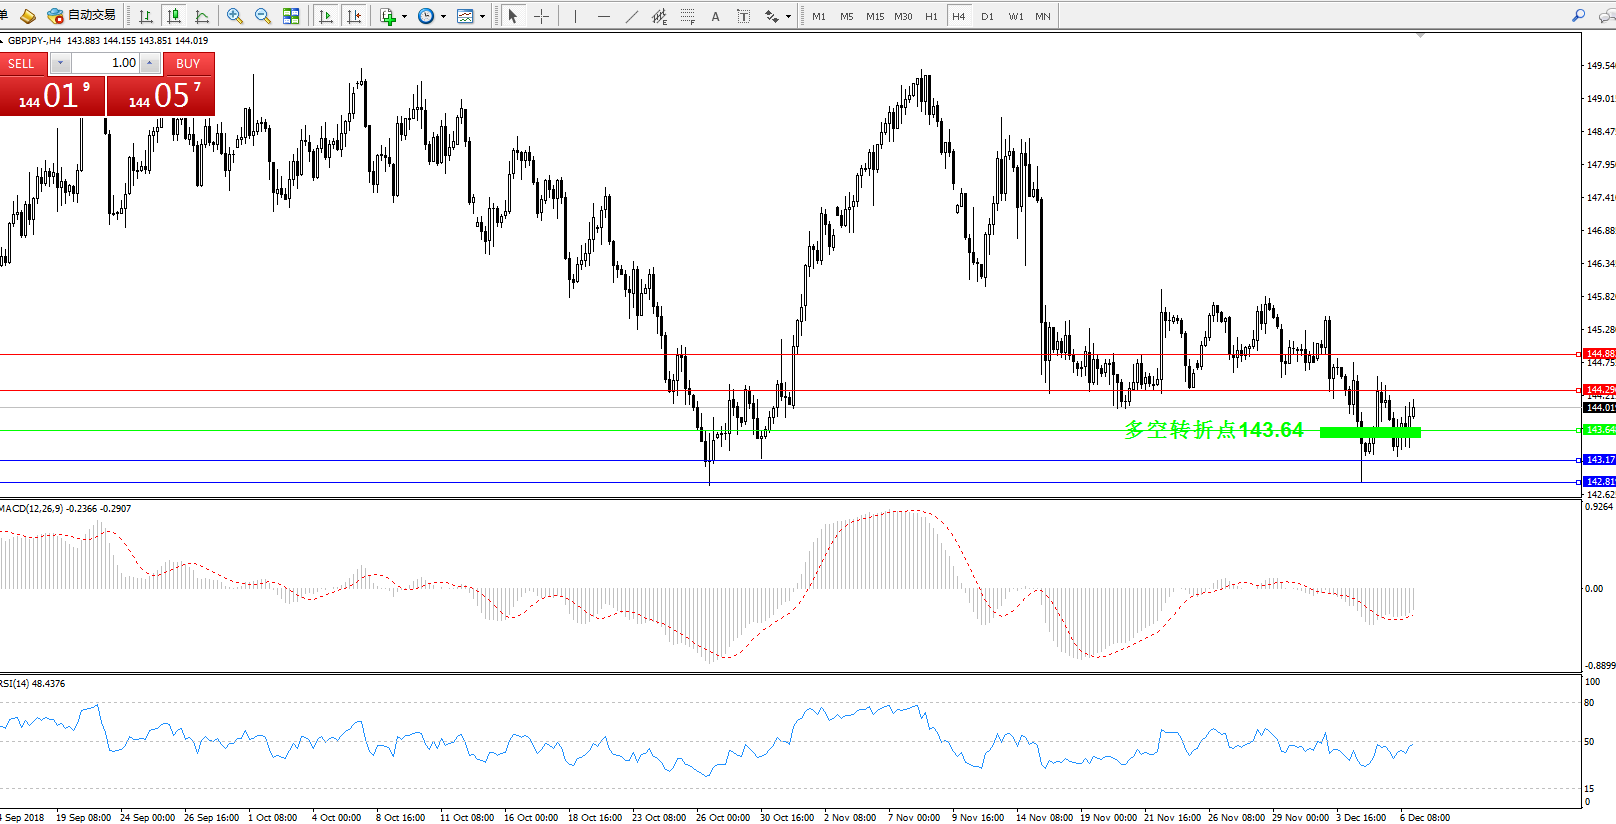Select the Fibonacci retracement tool
The image size is (1616, 824).
point(687,16)
